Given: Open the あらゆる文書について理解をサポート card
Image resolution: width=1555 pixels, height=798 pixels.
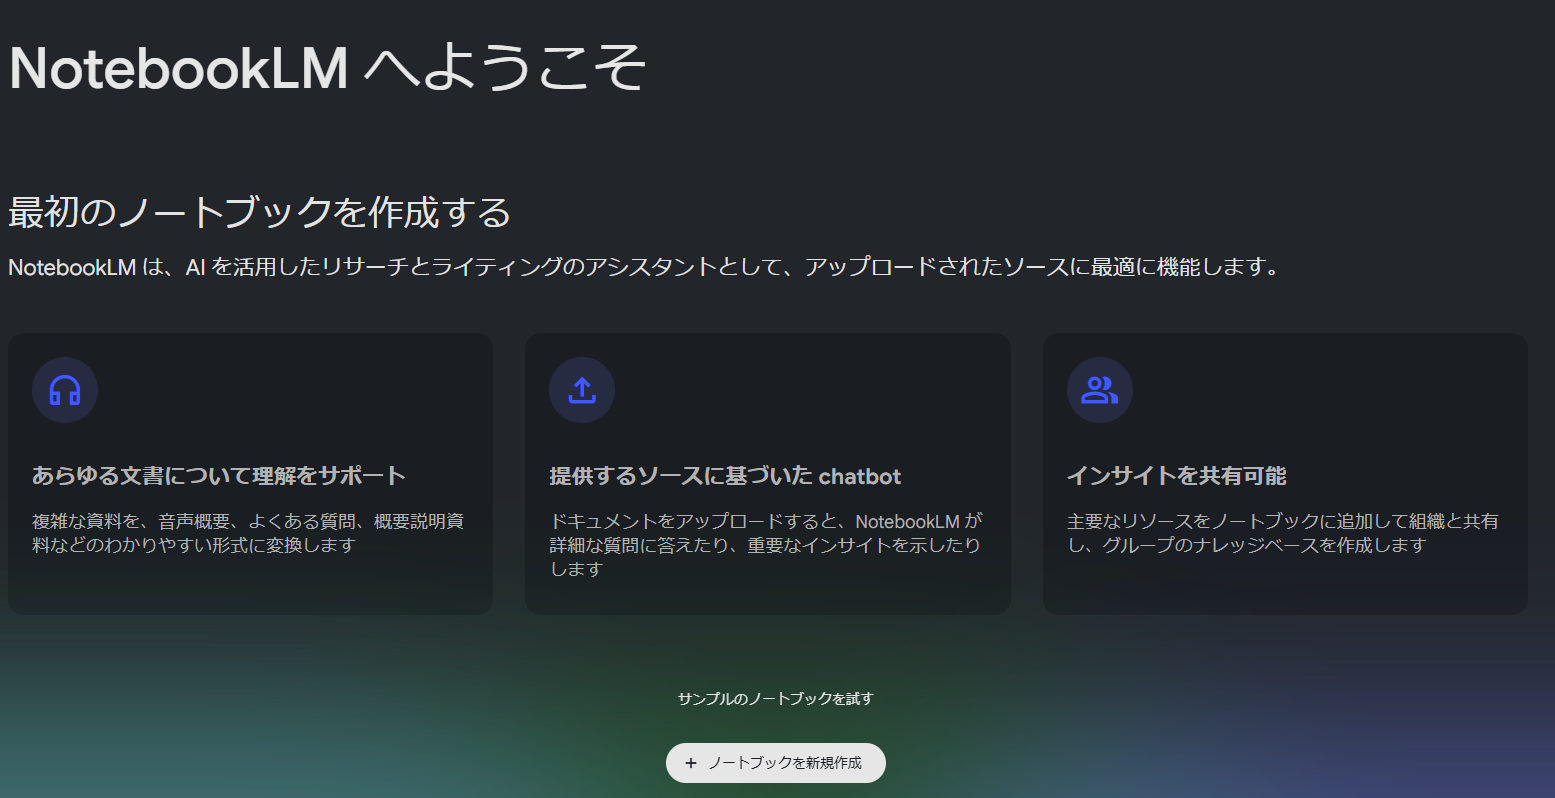Looking at the screenshot, I should (249, 473).
